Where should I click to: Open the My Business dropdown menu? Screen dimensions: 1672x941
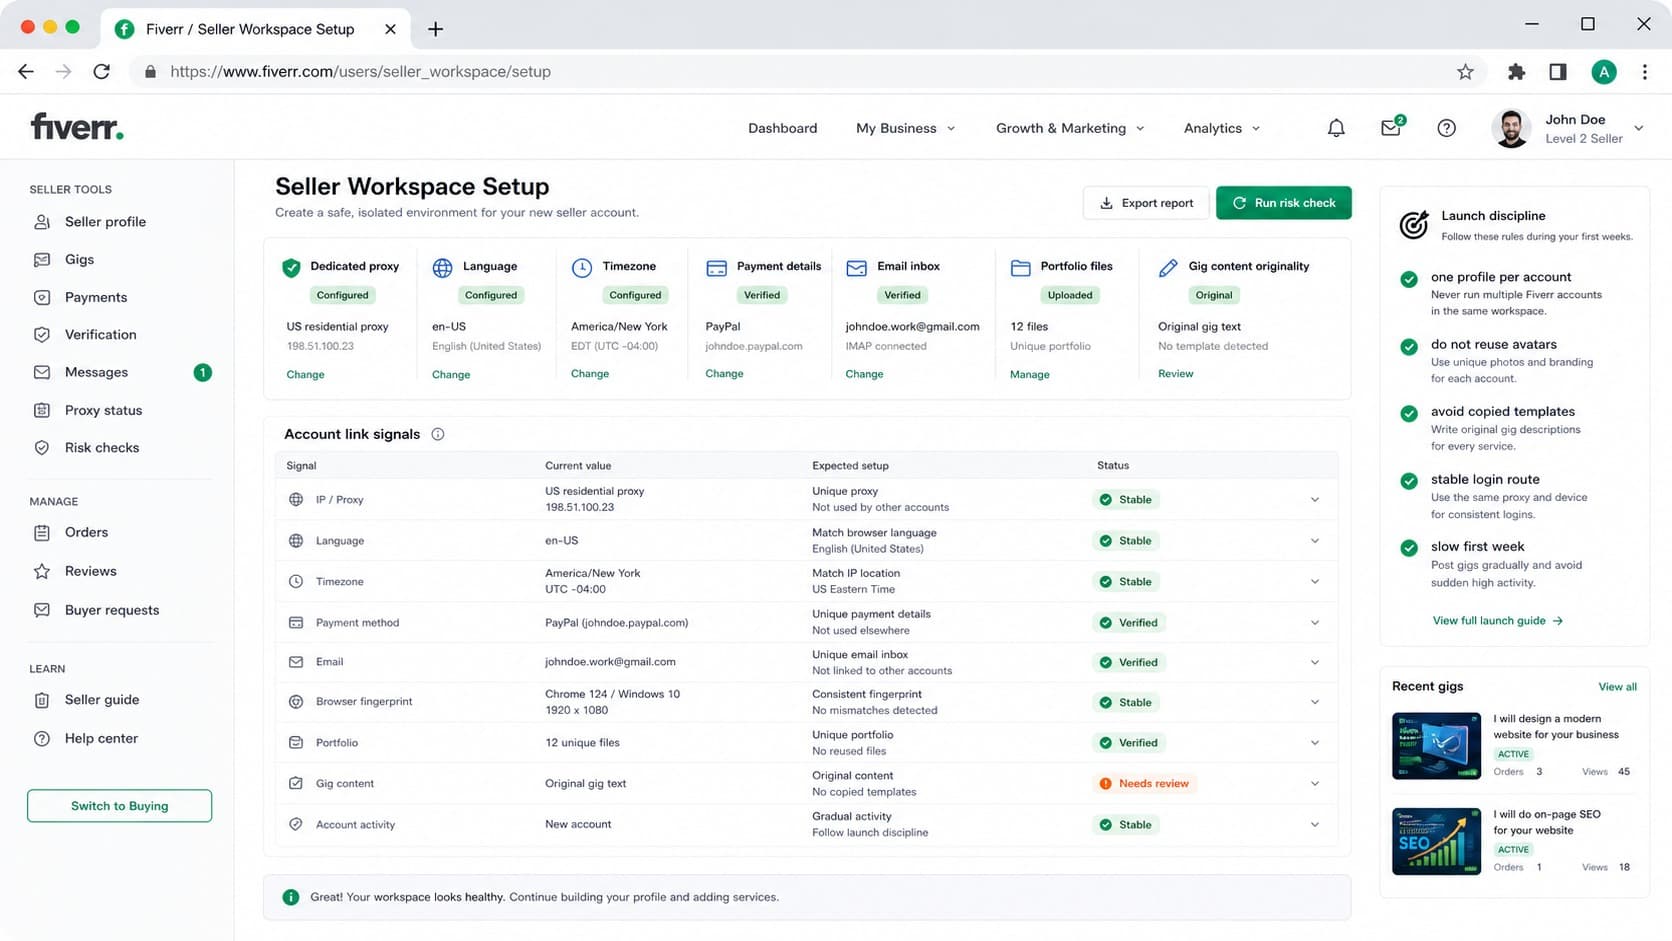tap(905, 128)
